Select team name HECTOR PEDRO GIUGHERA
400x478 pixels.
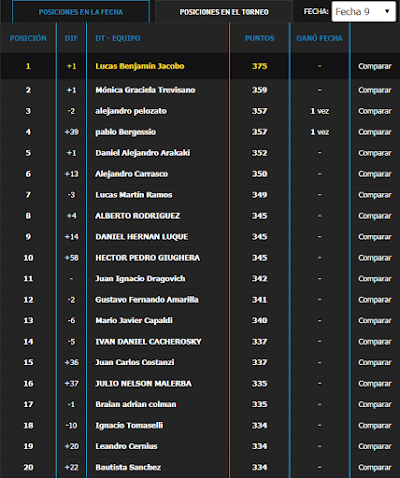coord(148,258)
